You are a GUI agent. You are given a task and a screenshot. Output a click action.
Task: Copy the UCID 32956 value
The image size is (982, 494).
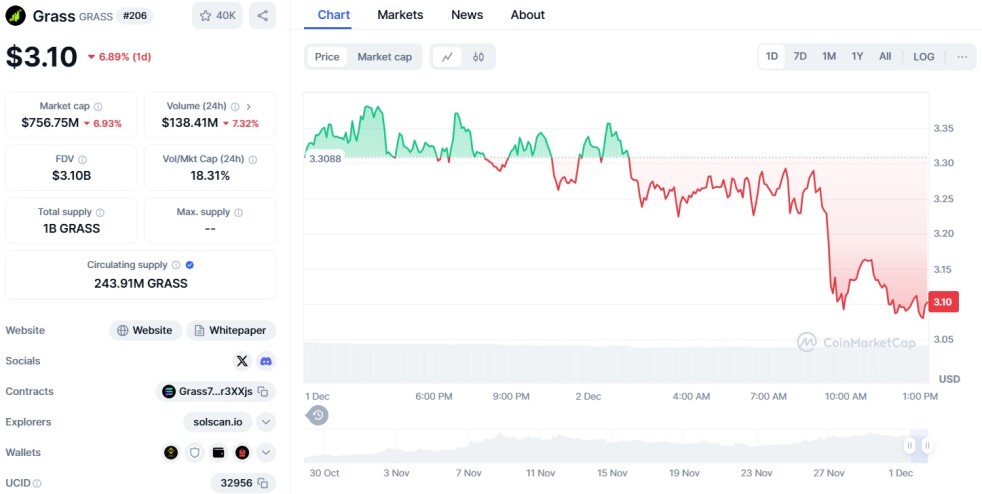(x=263, y=483)
